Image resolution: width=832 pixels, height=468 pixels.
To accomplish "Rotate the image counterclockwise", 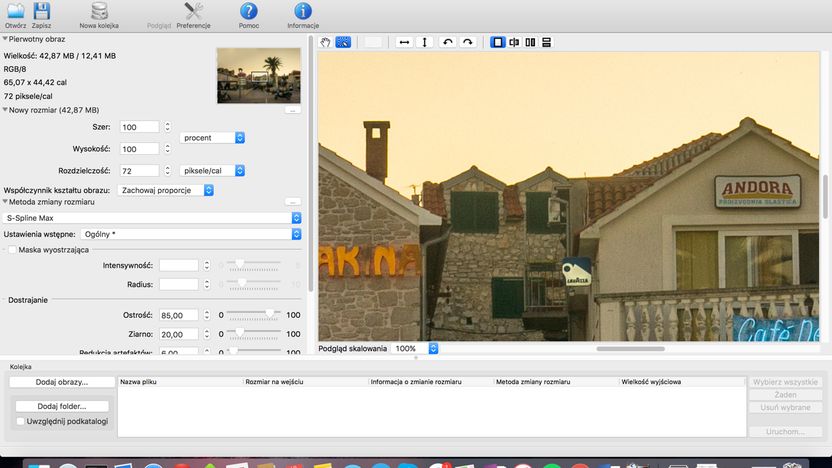I will [x=448, y=42].
